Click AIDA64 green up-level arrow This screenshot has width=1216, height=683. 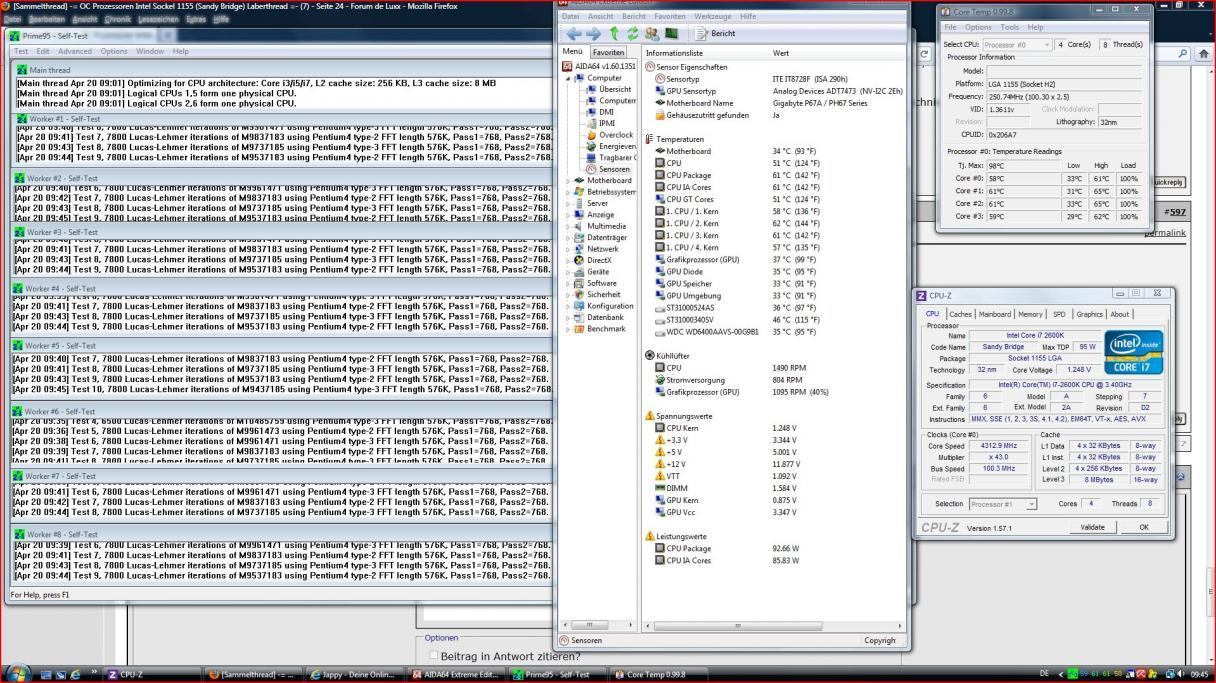pyautogui.click(x=614, y=34)
